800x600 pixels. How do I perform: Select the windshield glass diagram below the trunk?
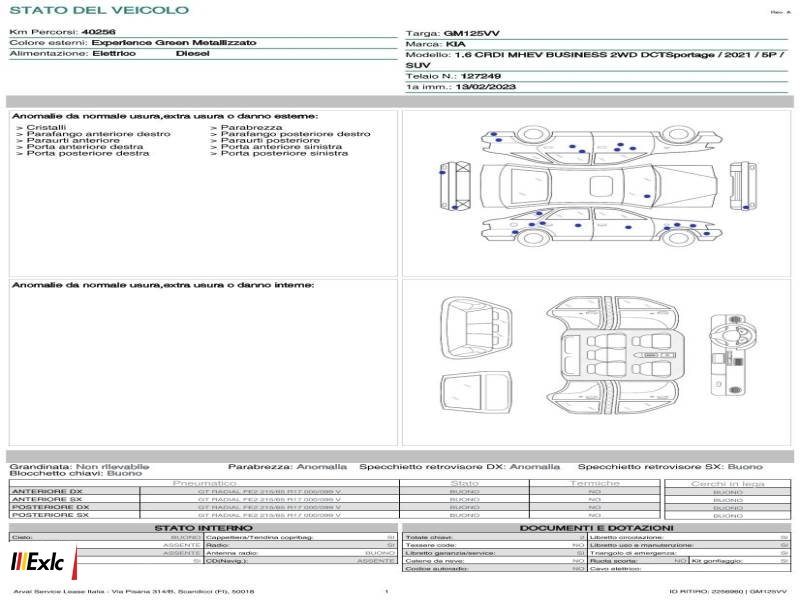(x=477, y=392)
